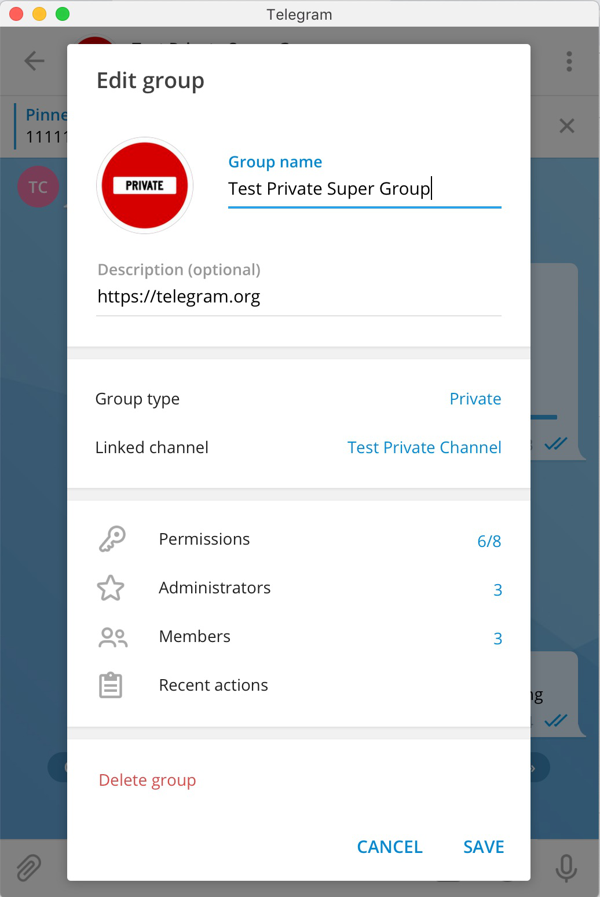Click Delete group
The height and width of the screenshot is (897, 600).
pos(147,781)
